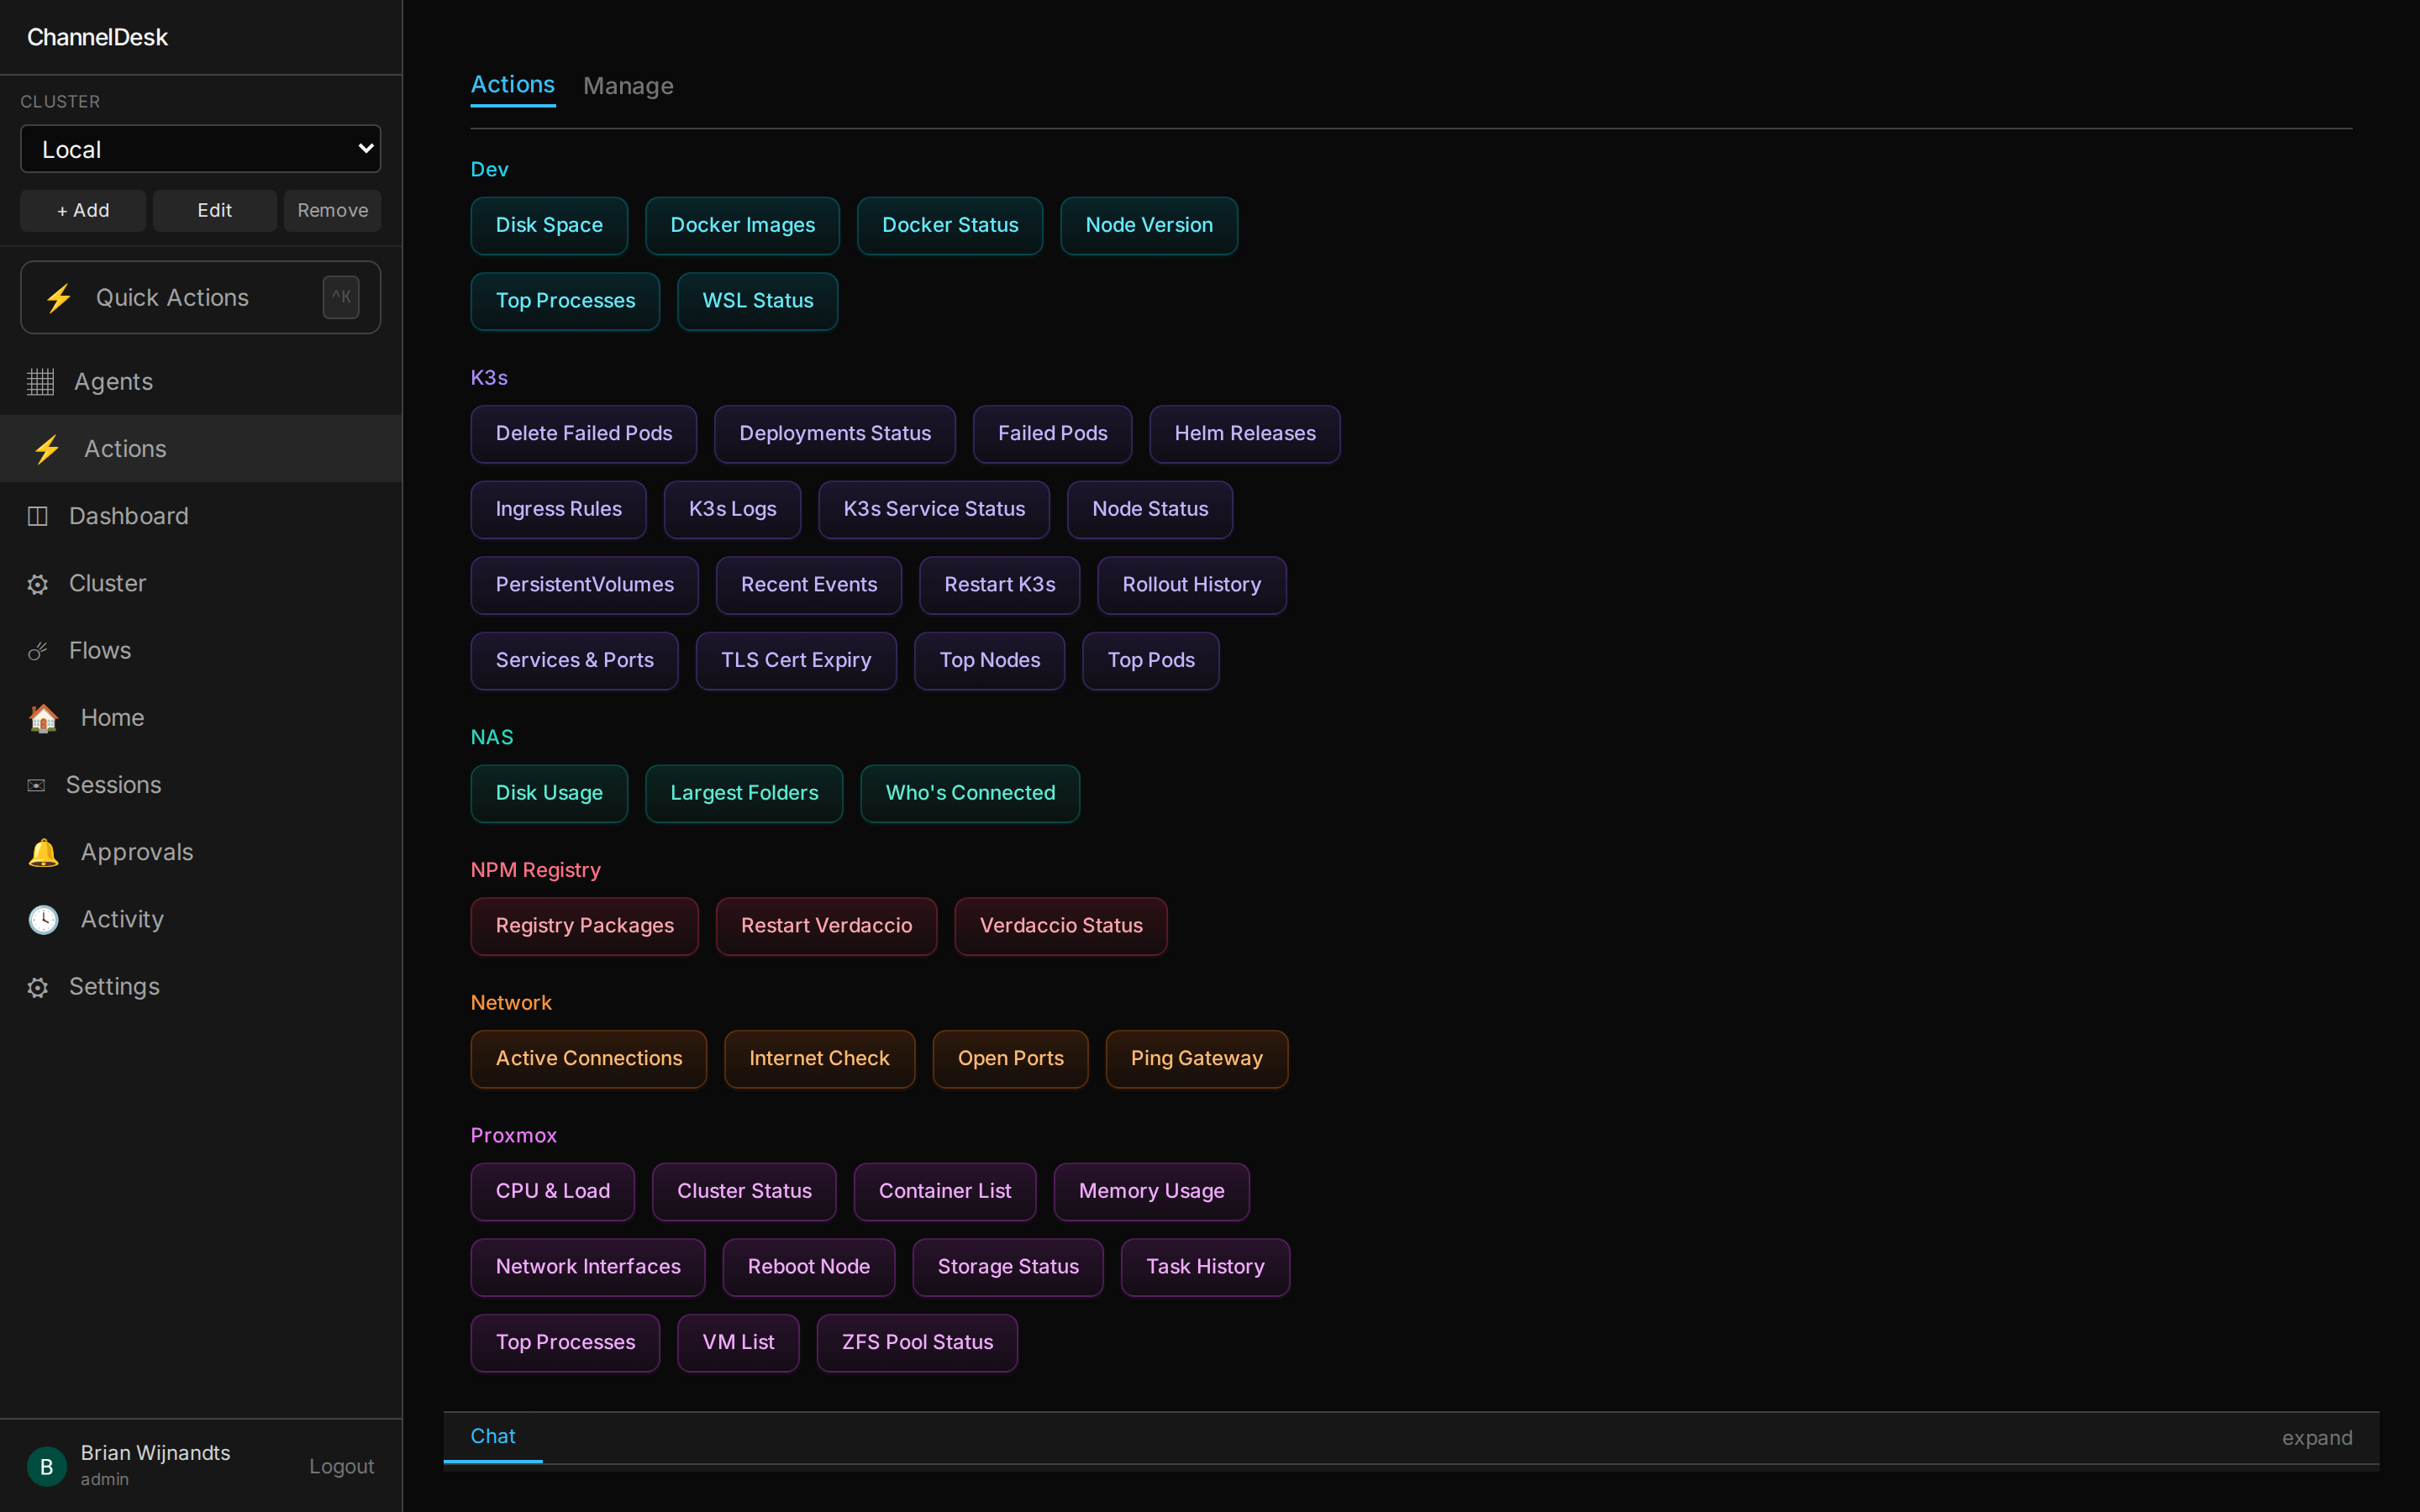
Task: Open the Quick Actions search box
Action: [x=201, y=298]
